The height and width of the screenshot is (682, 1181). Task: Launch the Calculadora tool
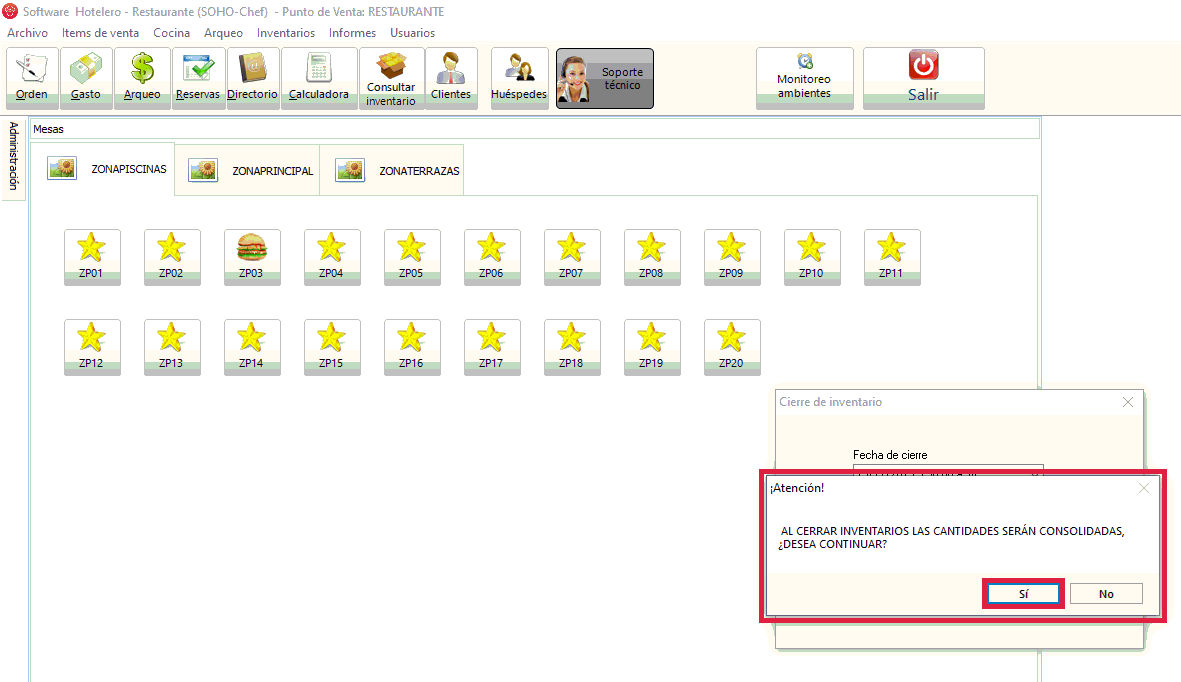tap(319, 78)
